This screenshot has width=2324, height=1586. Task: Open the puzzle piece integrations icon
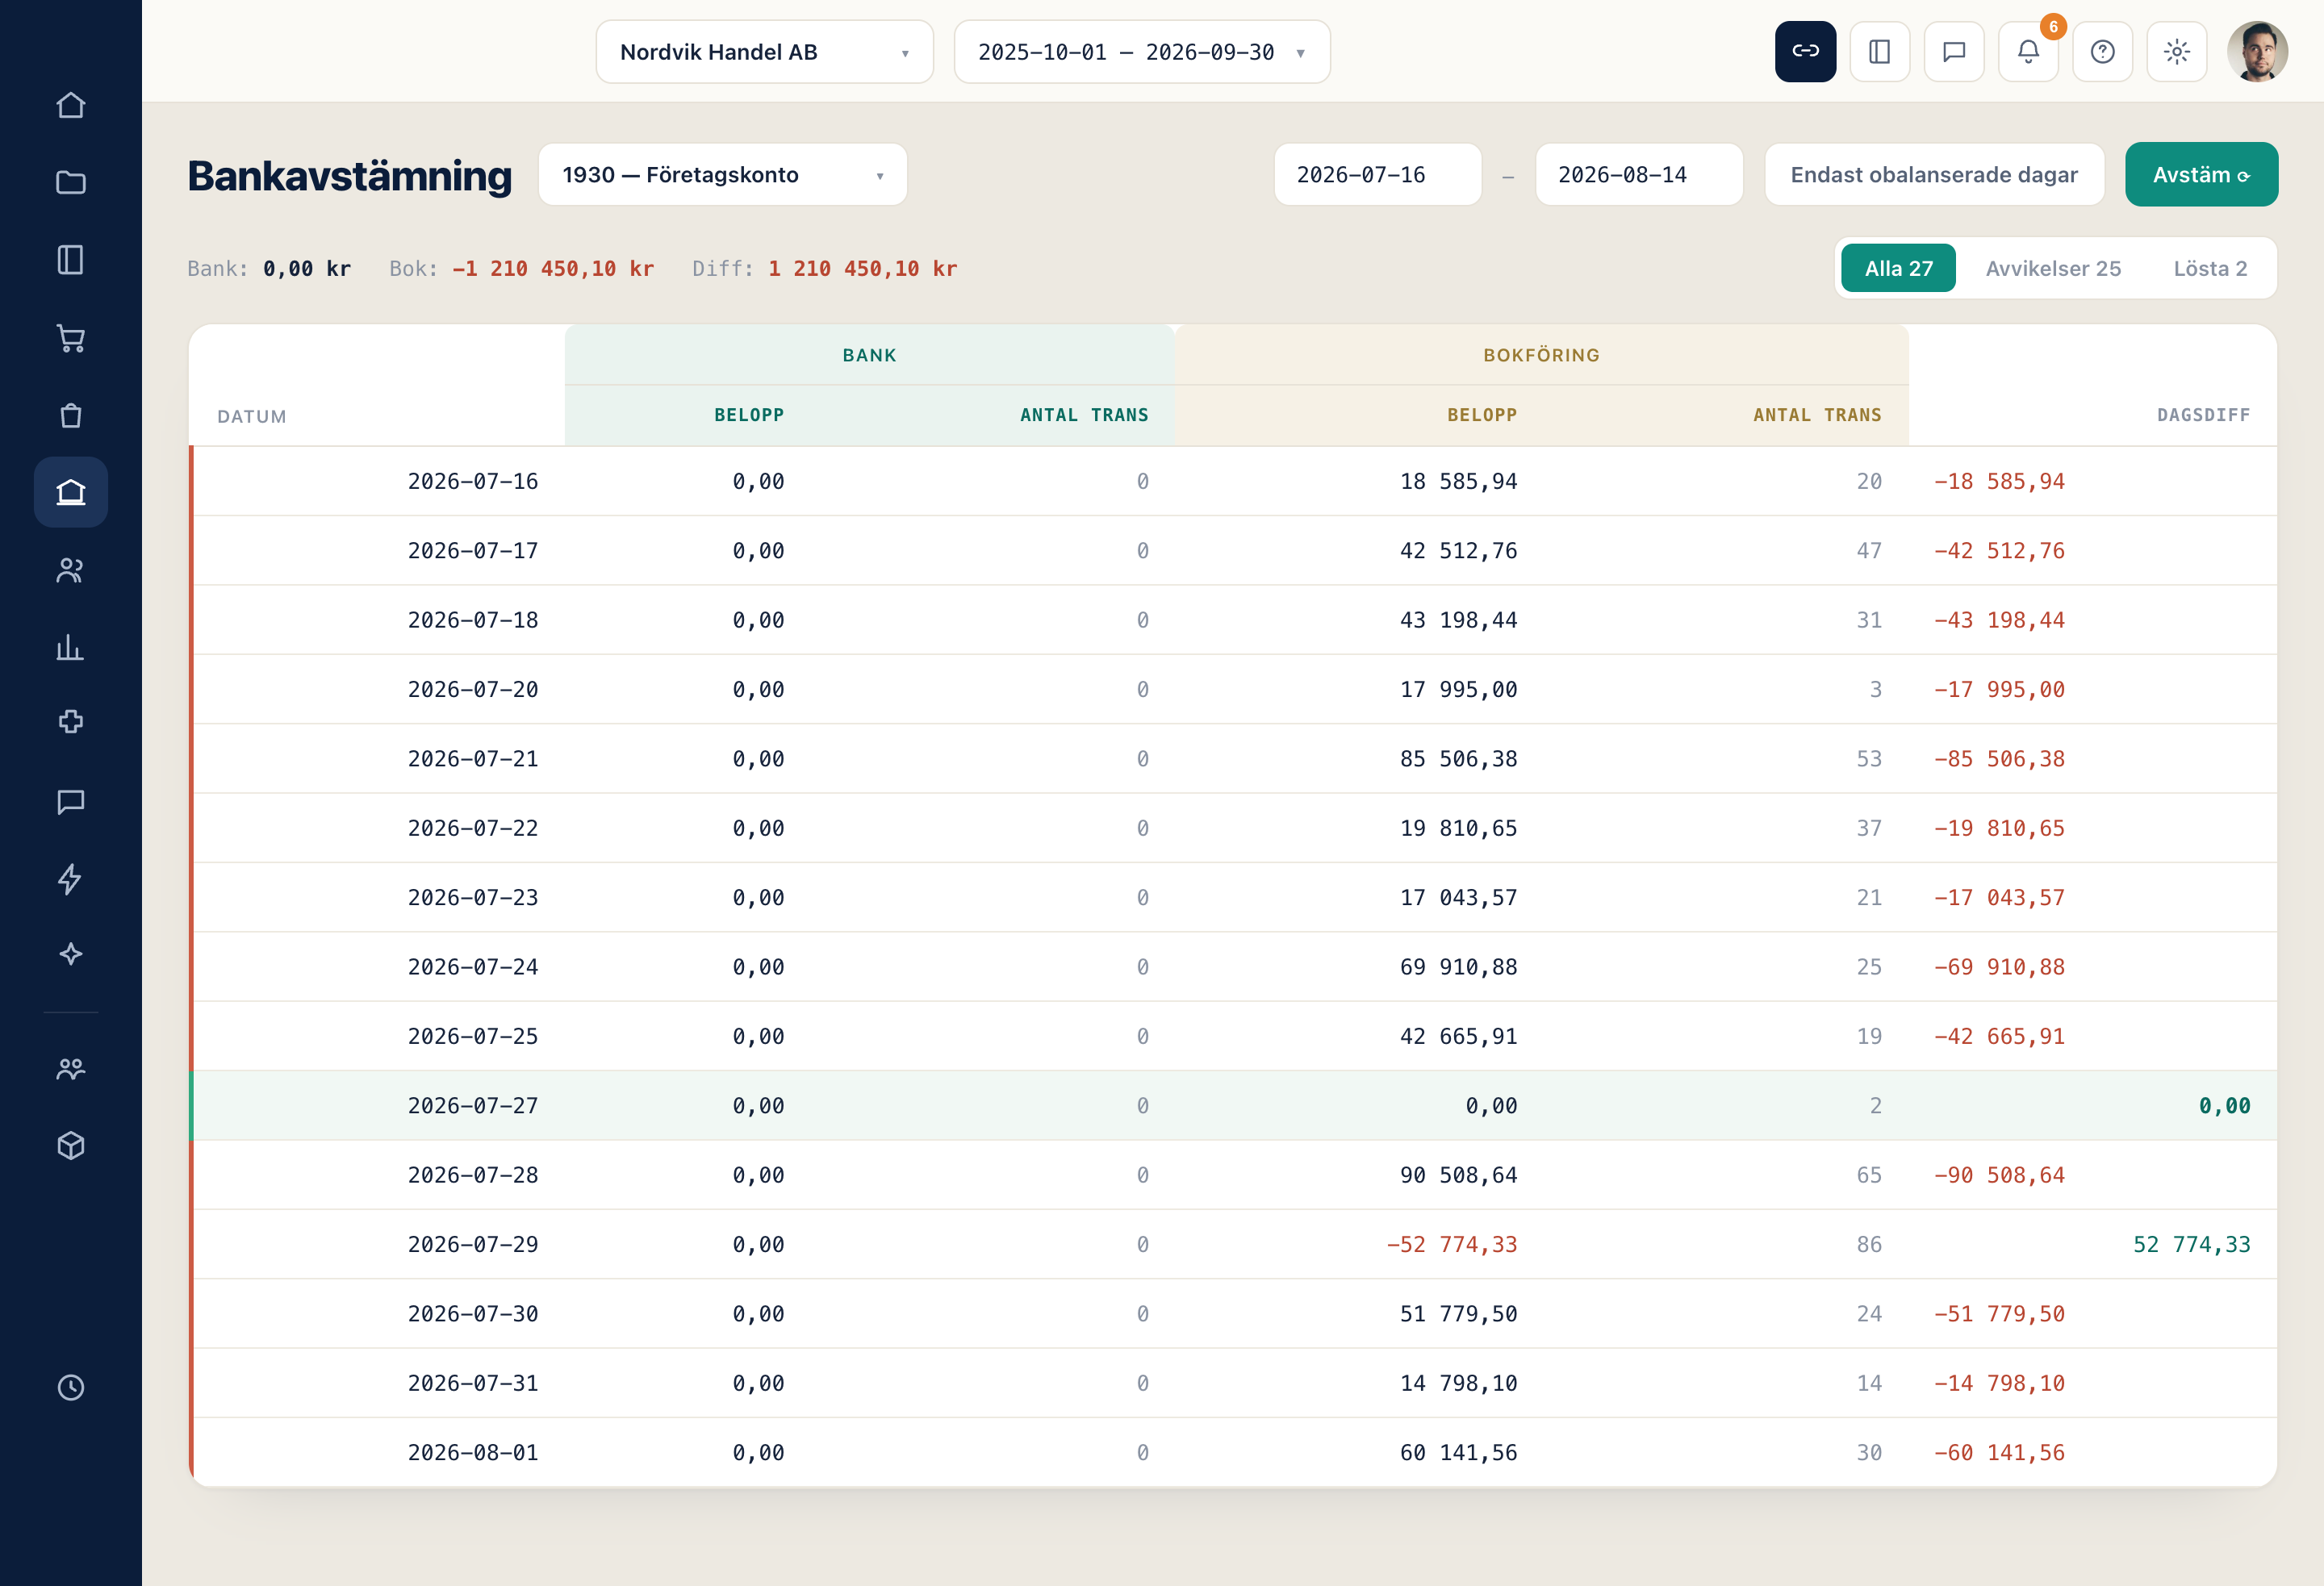pos(71,722)
